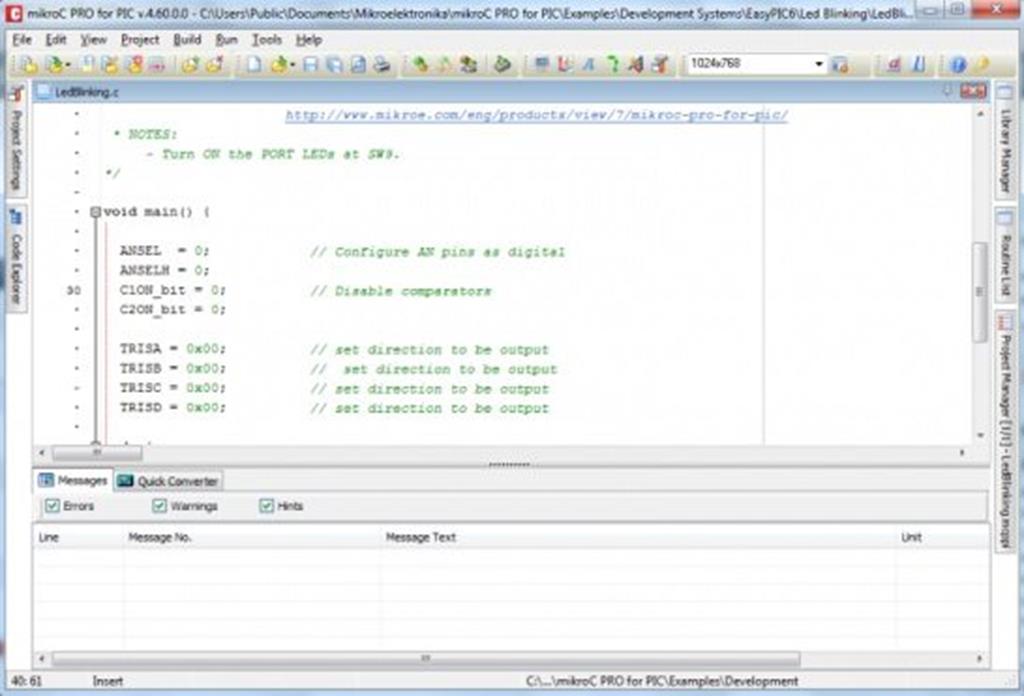This screenshot has height=696, width=1024.
Task: Click the New File blank page icon
Action: [x=254, y=65]
